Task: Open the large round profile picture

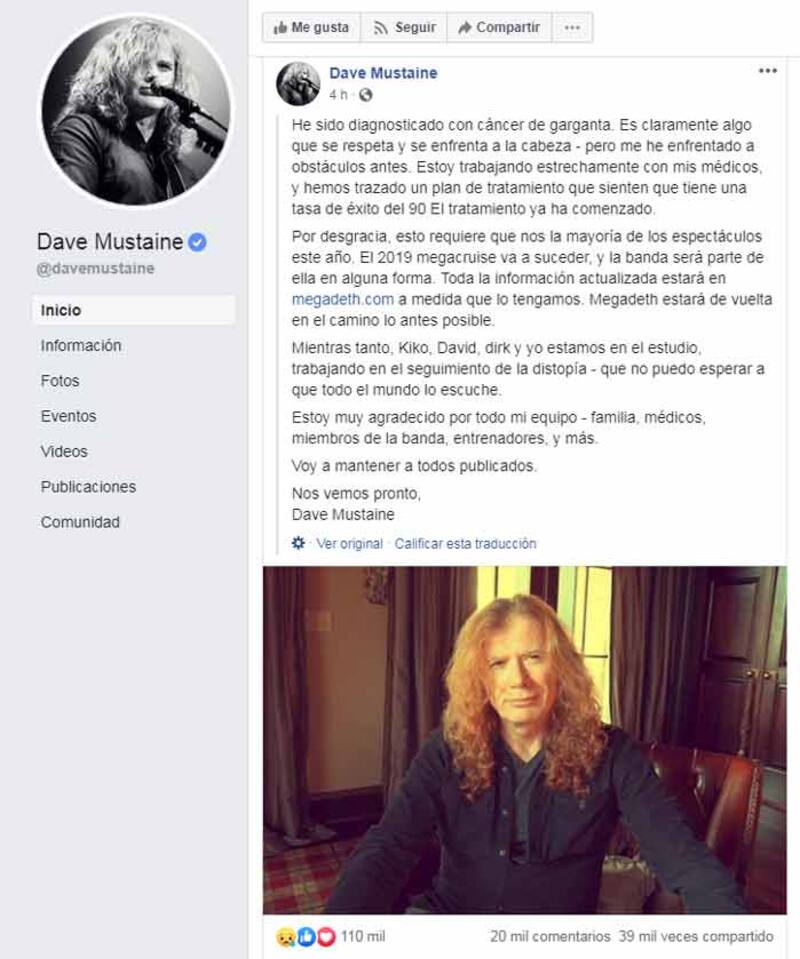Action: point(136,111)
